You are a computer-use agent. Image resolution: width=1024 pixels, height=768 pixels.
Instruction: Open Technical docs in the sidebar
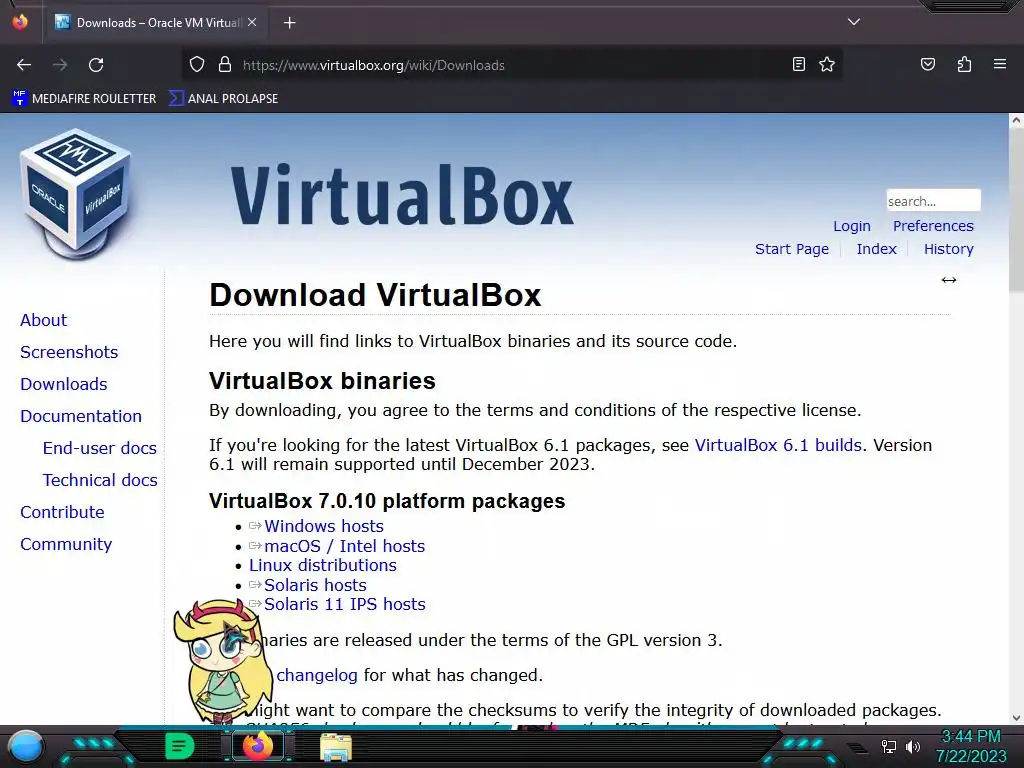coord(100,480)
